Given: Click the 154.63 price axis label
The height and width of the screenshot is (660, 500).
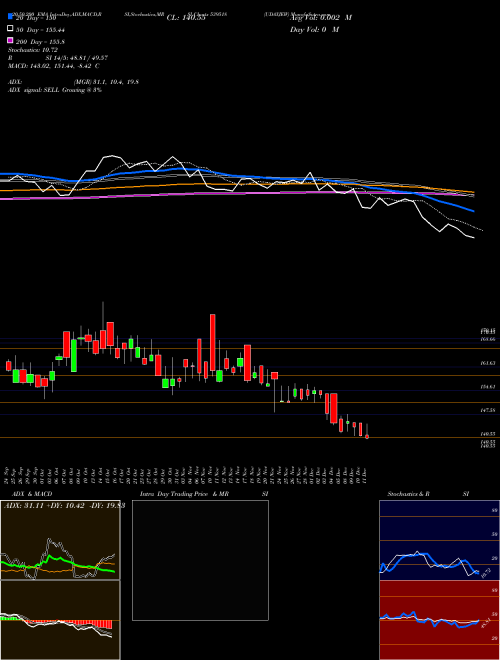Looking at the screenshot, I should tap(487, 386).
